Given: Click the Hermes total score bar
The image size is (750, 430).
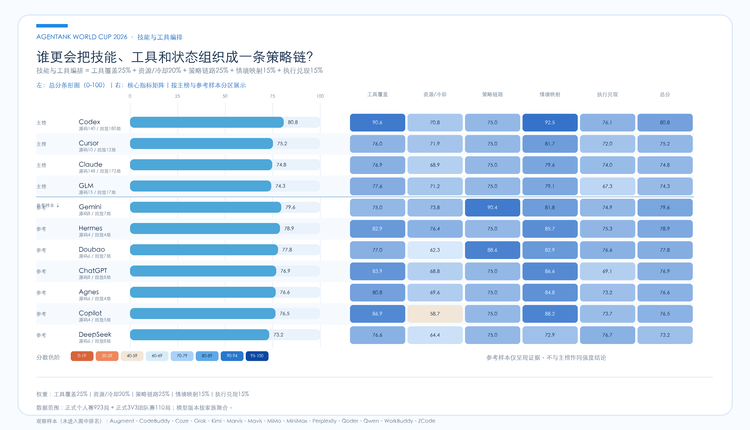Looking at the screenshot, I should point(205,229).
